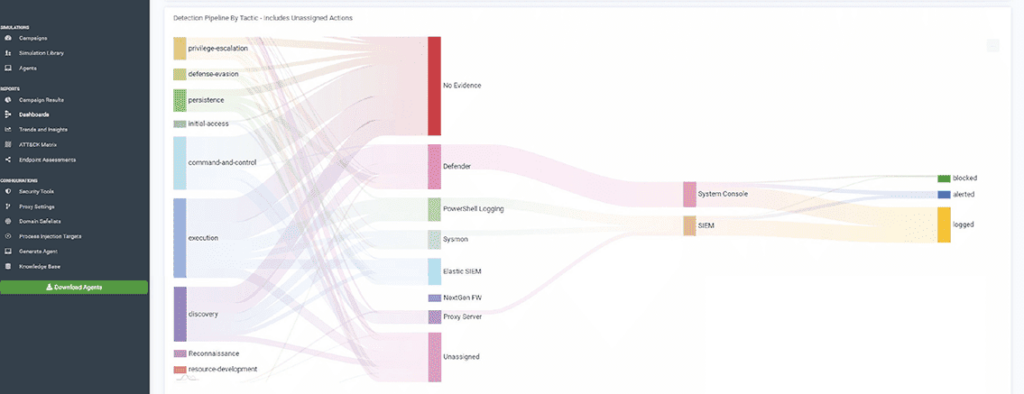Select Endpoint Assessments share icon
1024x394 pixels.
click(8, 159)
